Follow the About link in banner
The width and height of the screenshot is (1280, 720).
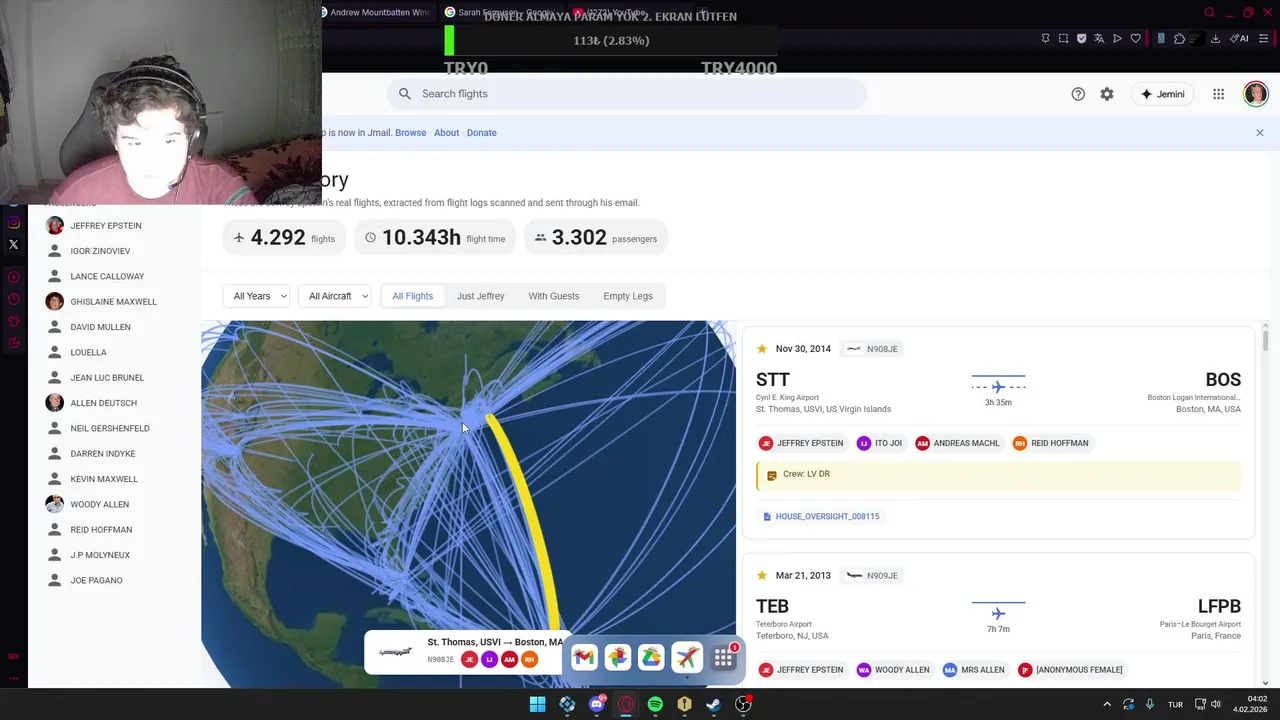(446, 133)
